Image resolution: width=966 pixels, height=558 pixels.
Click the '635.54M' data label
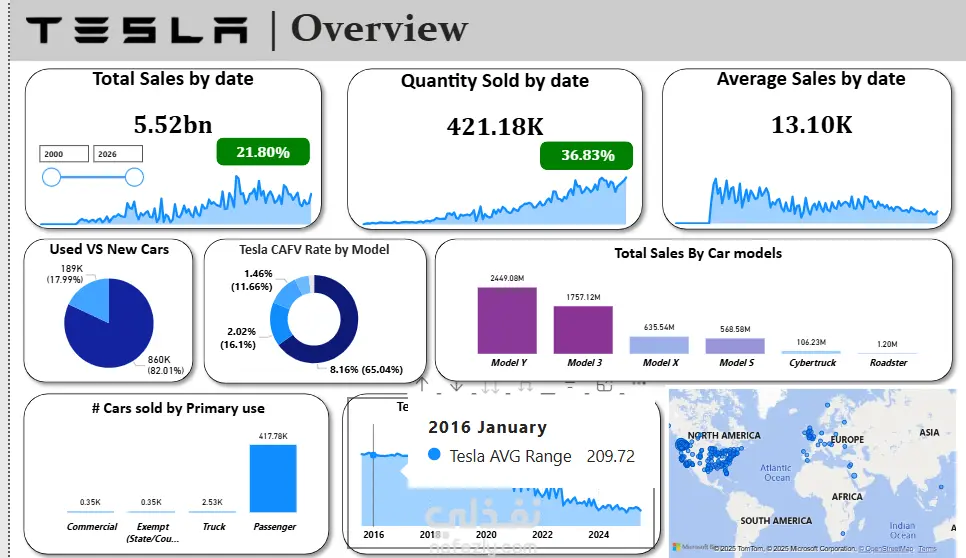click(659, 328)
